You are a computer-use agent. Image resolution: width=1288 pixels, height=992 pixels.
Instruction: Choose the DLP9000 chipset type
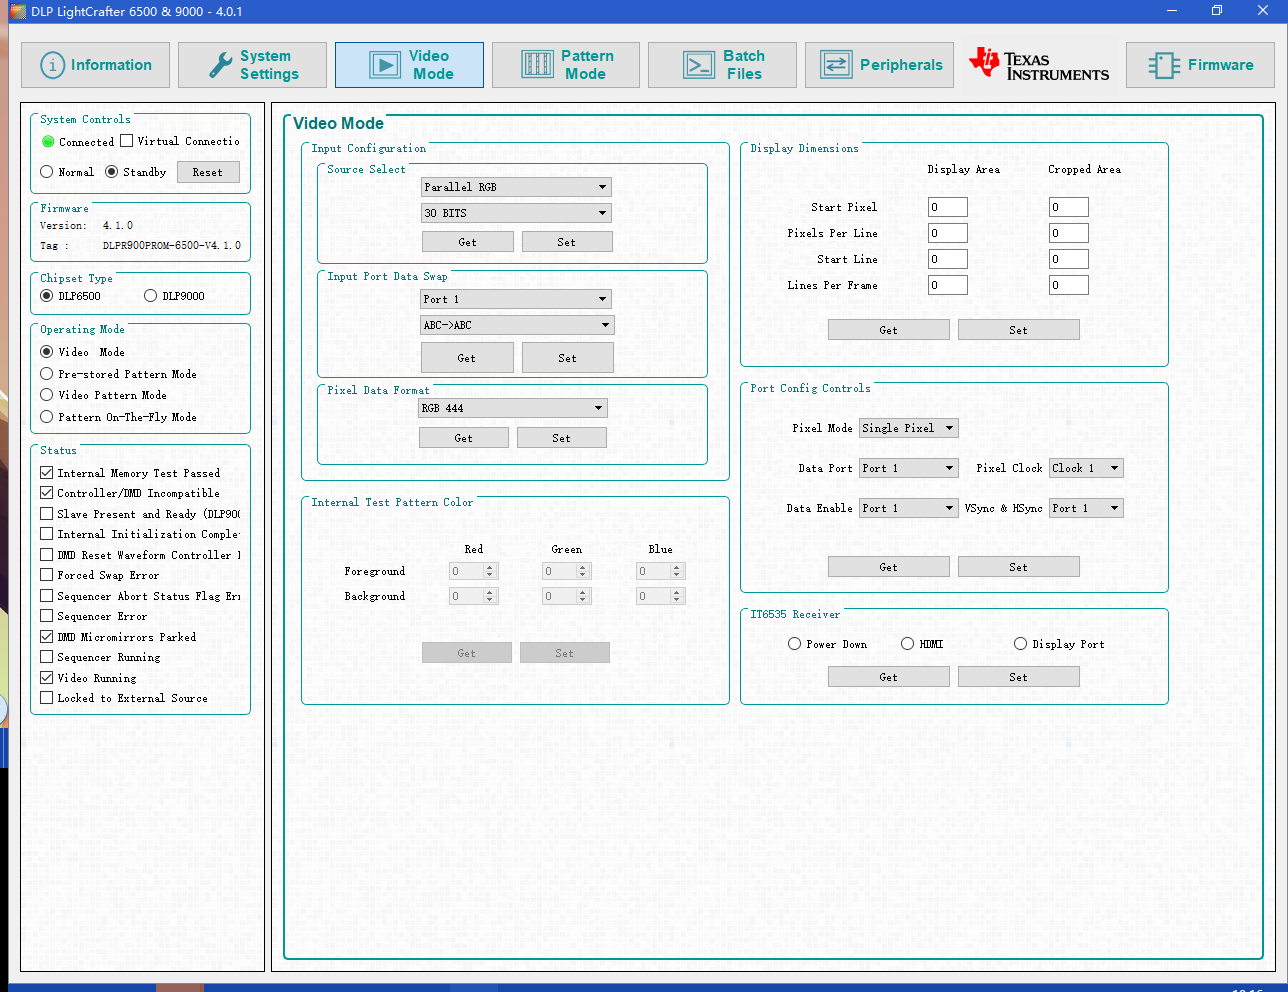click(x=151, y=296)
